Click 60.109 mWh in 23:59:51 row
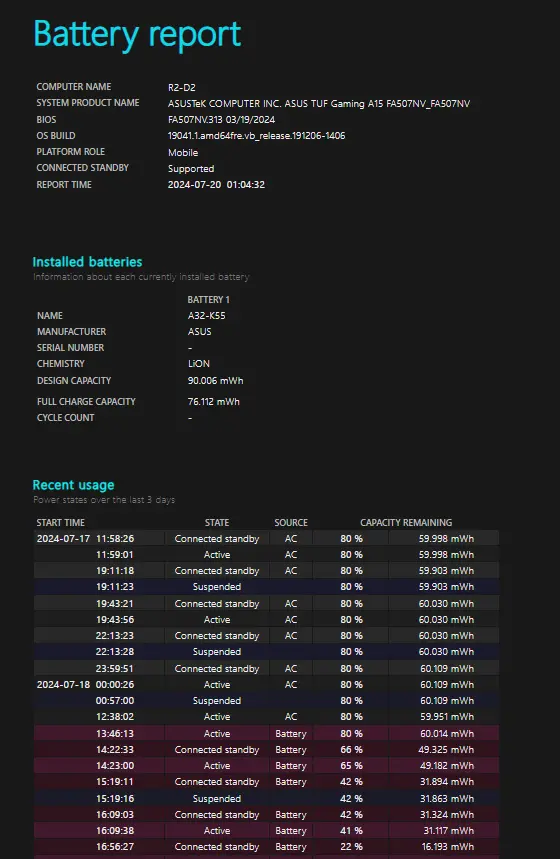Viewport: 560px width, 859px height. (447, 668)
